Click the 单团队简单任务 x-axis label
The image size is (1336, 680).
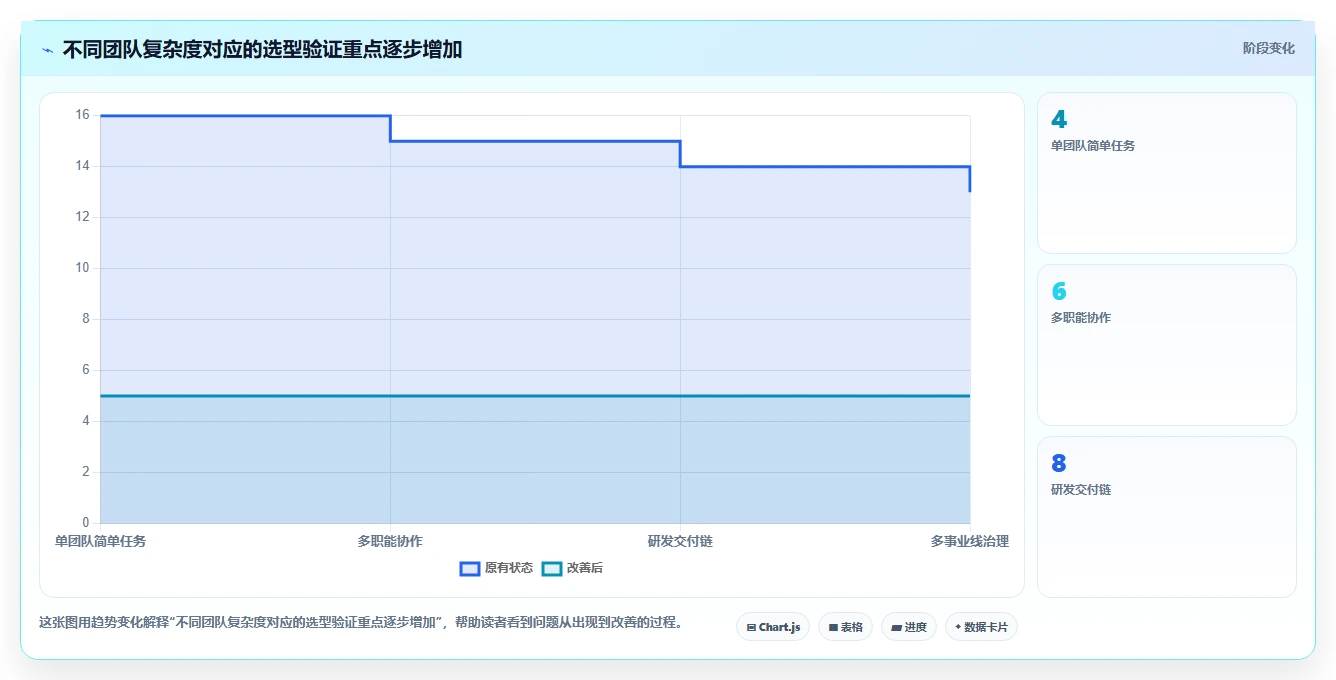pos(100,541)
